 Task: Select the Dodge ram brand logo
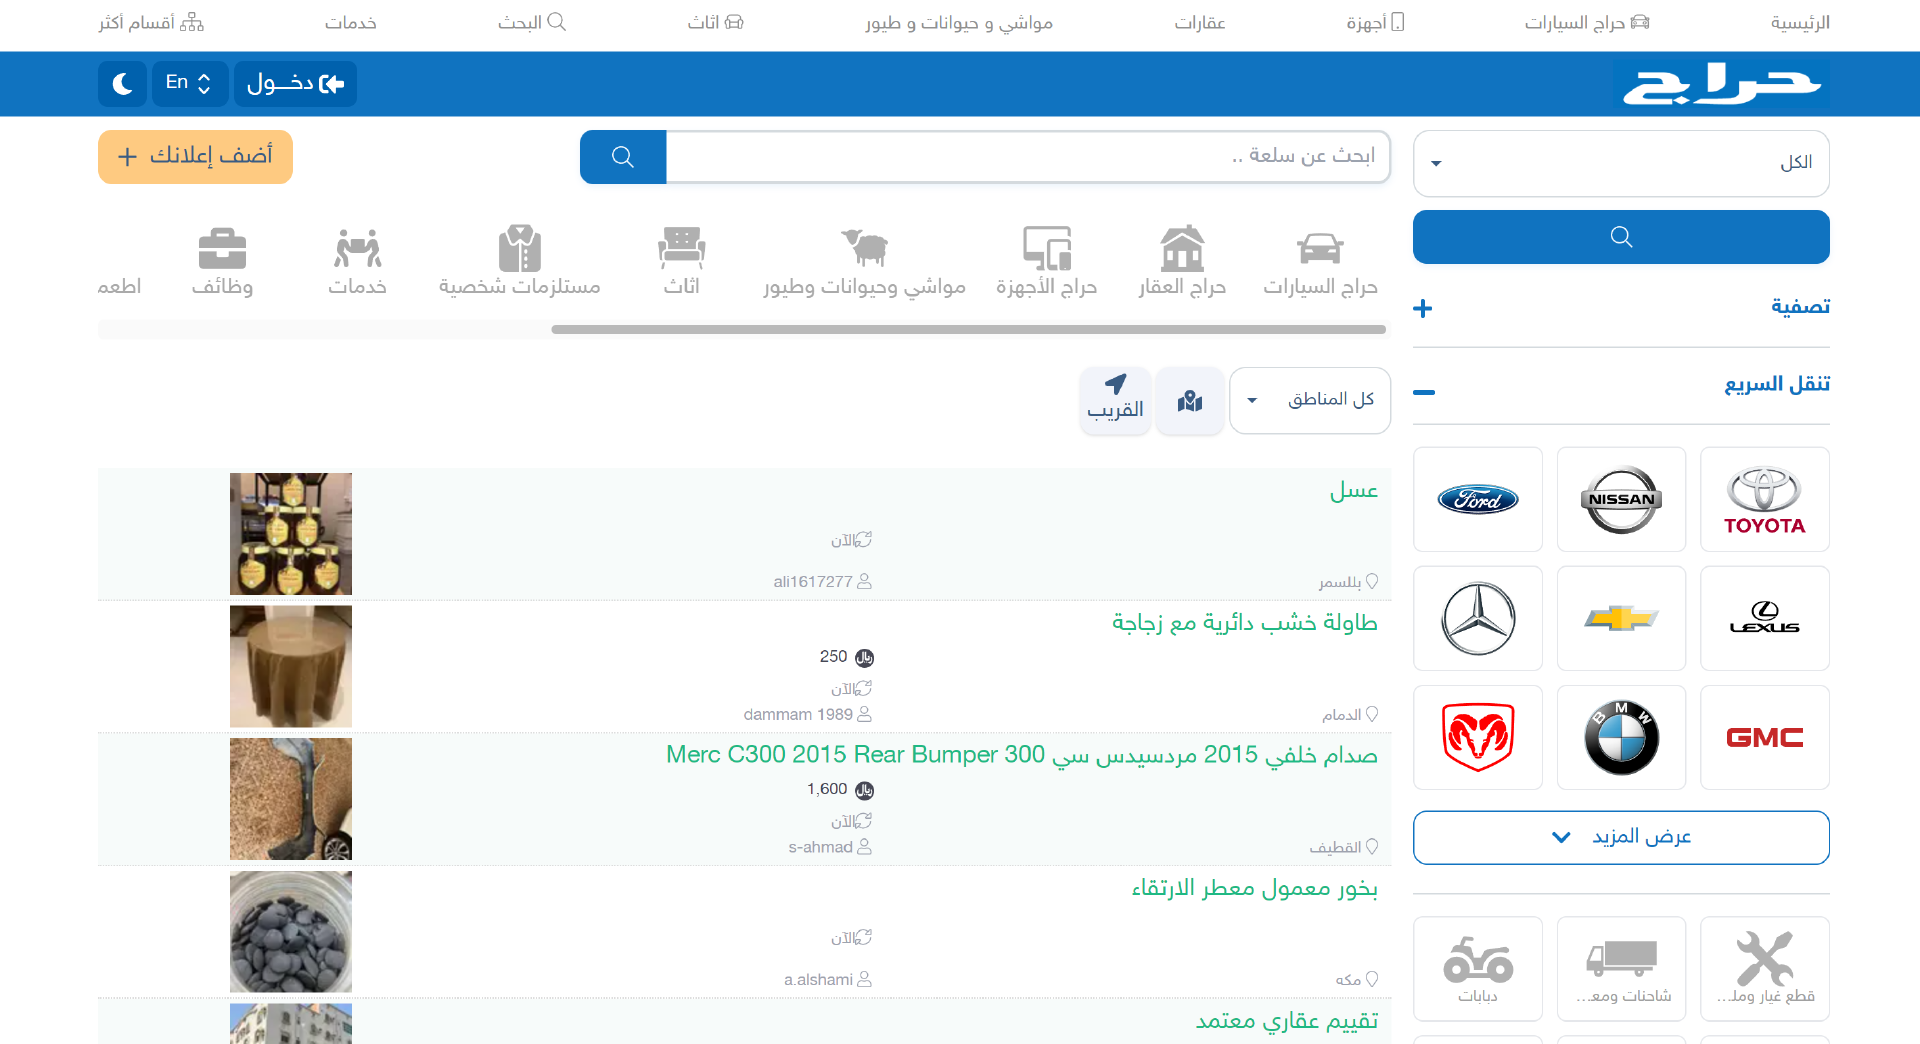(1478, 737)
